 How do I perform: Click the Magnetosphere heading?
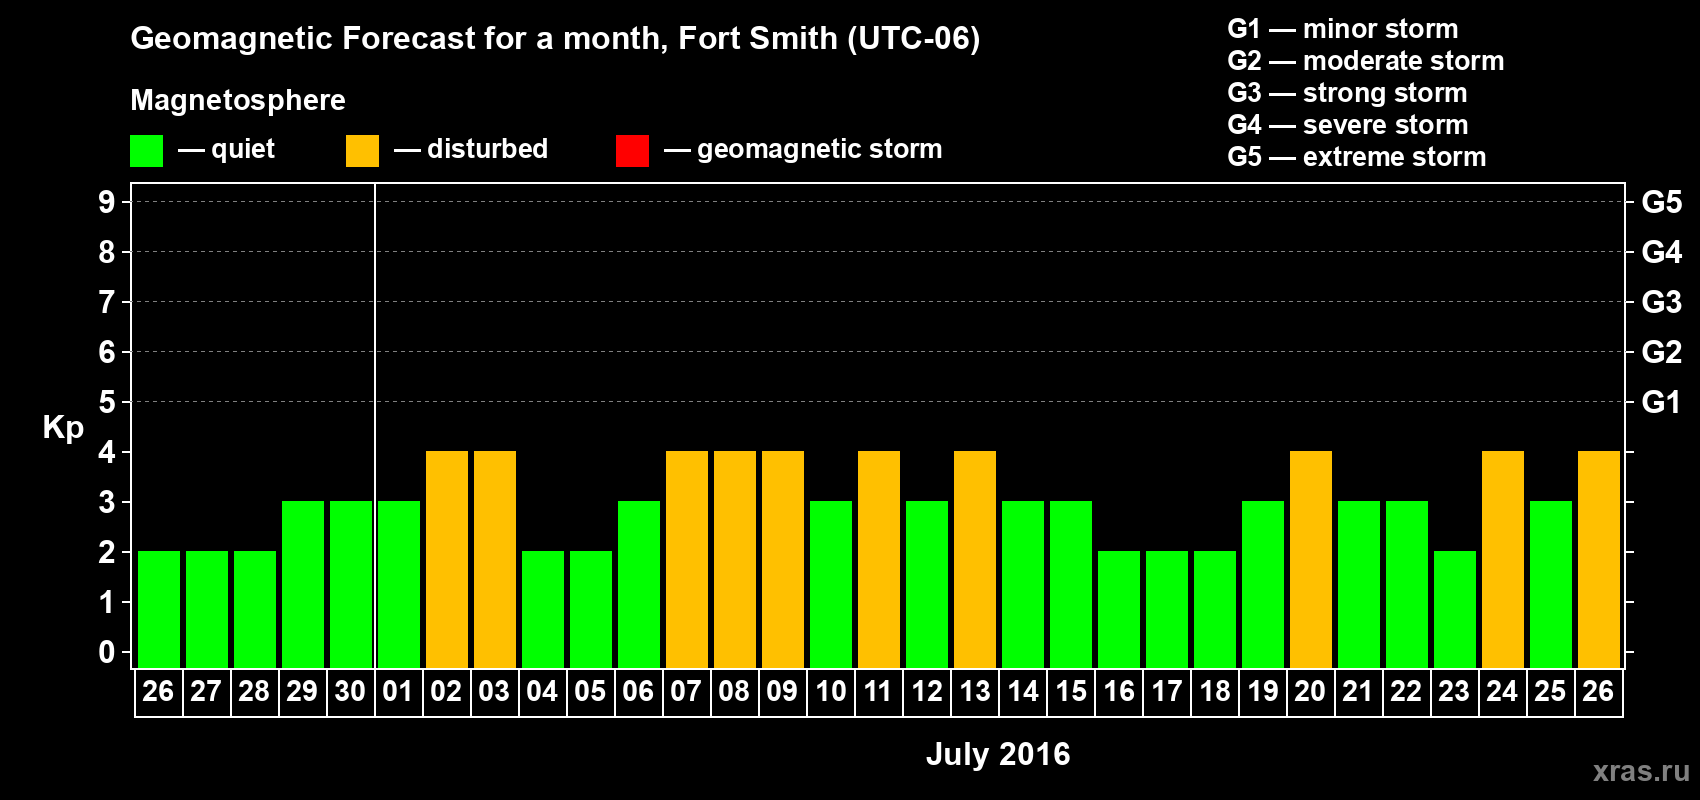point(238,100)
